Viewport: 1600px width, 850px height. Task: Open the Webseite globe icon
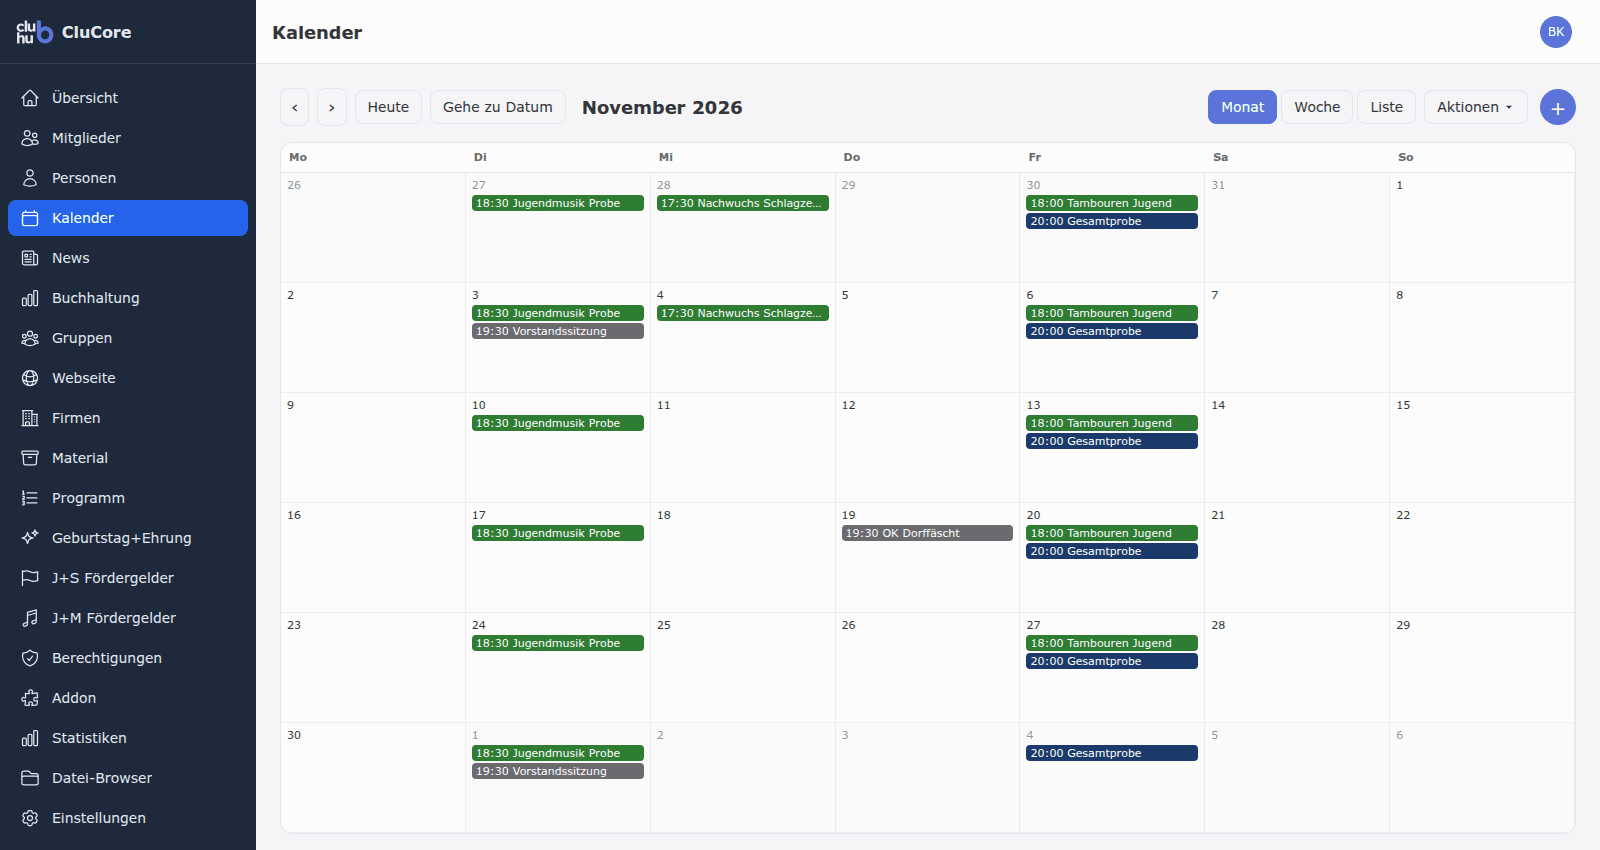30,378
